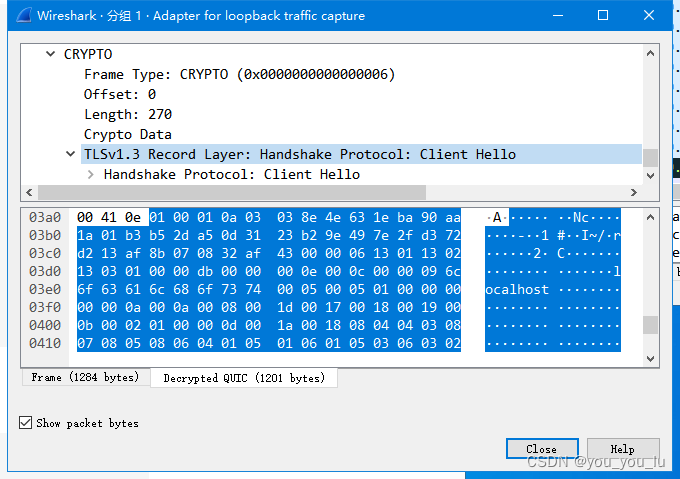Switch to Decrypted QUIC (1201 bytes) tab

[244, 378]
